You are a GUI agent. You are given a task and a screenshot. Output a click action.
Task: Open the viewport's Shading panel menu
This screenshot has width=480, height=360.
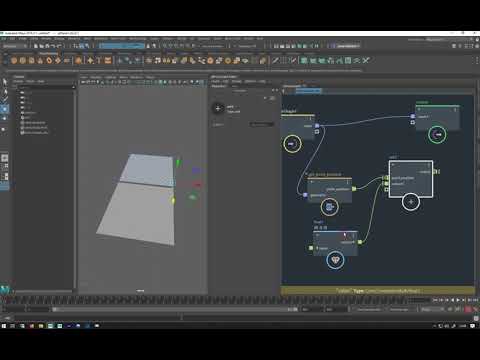pyautogui.click(x=96, y=77)
